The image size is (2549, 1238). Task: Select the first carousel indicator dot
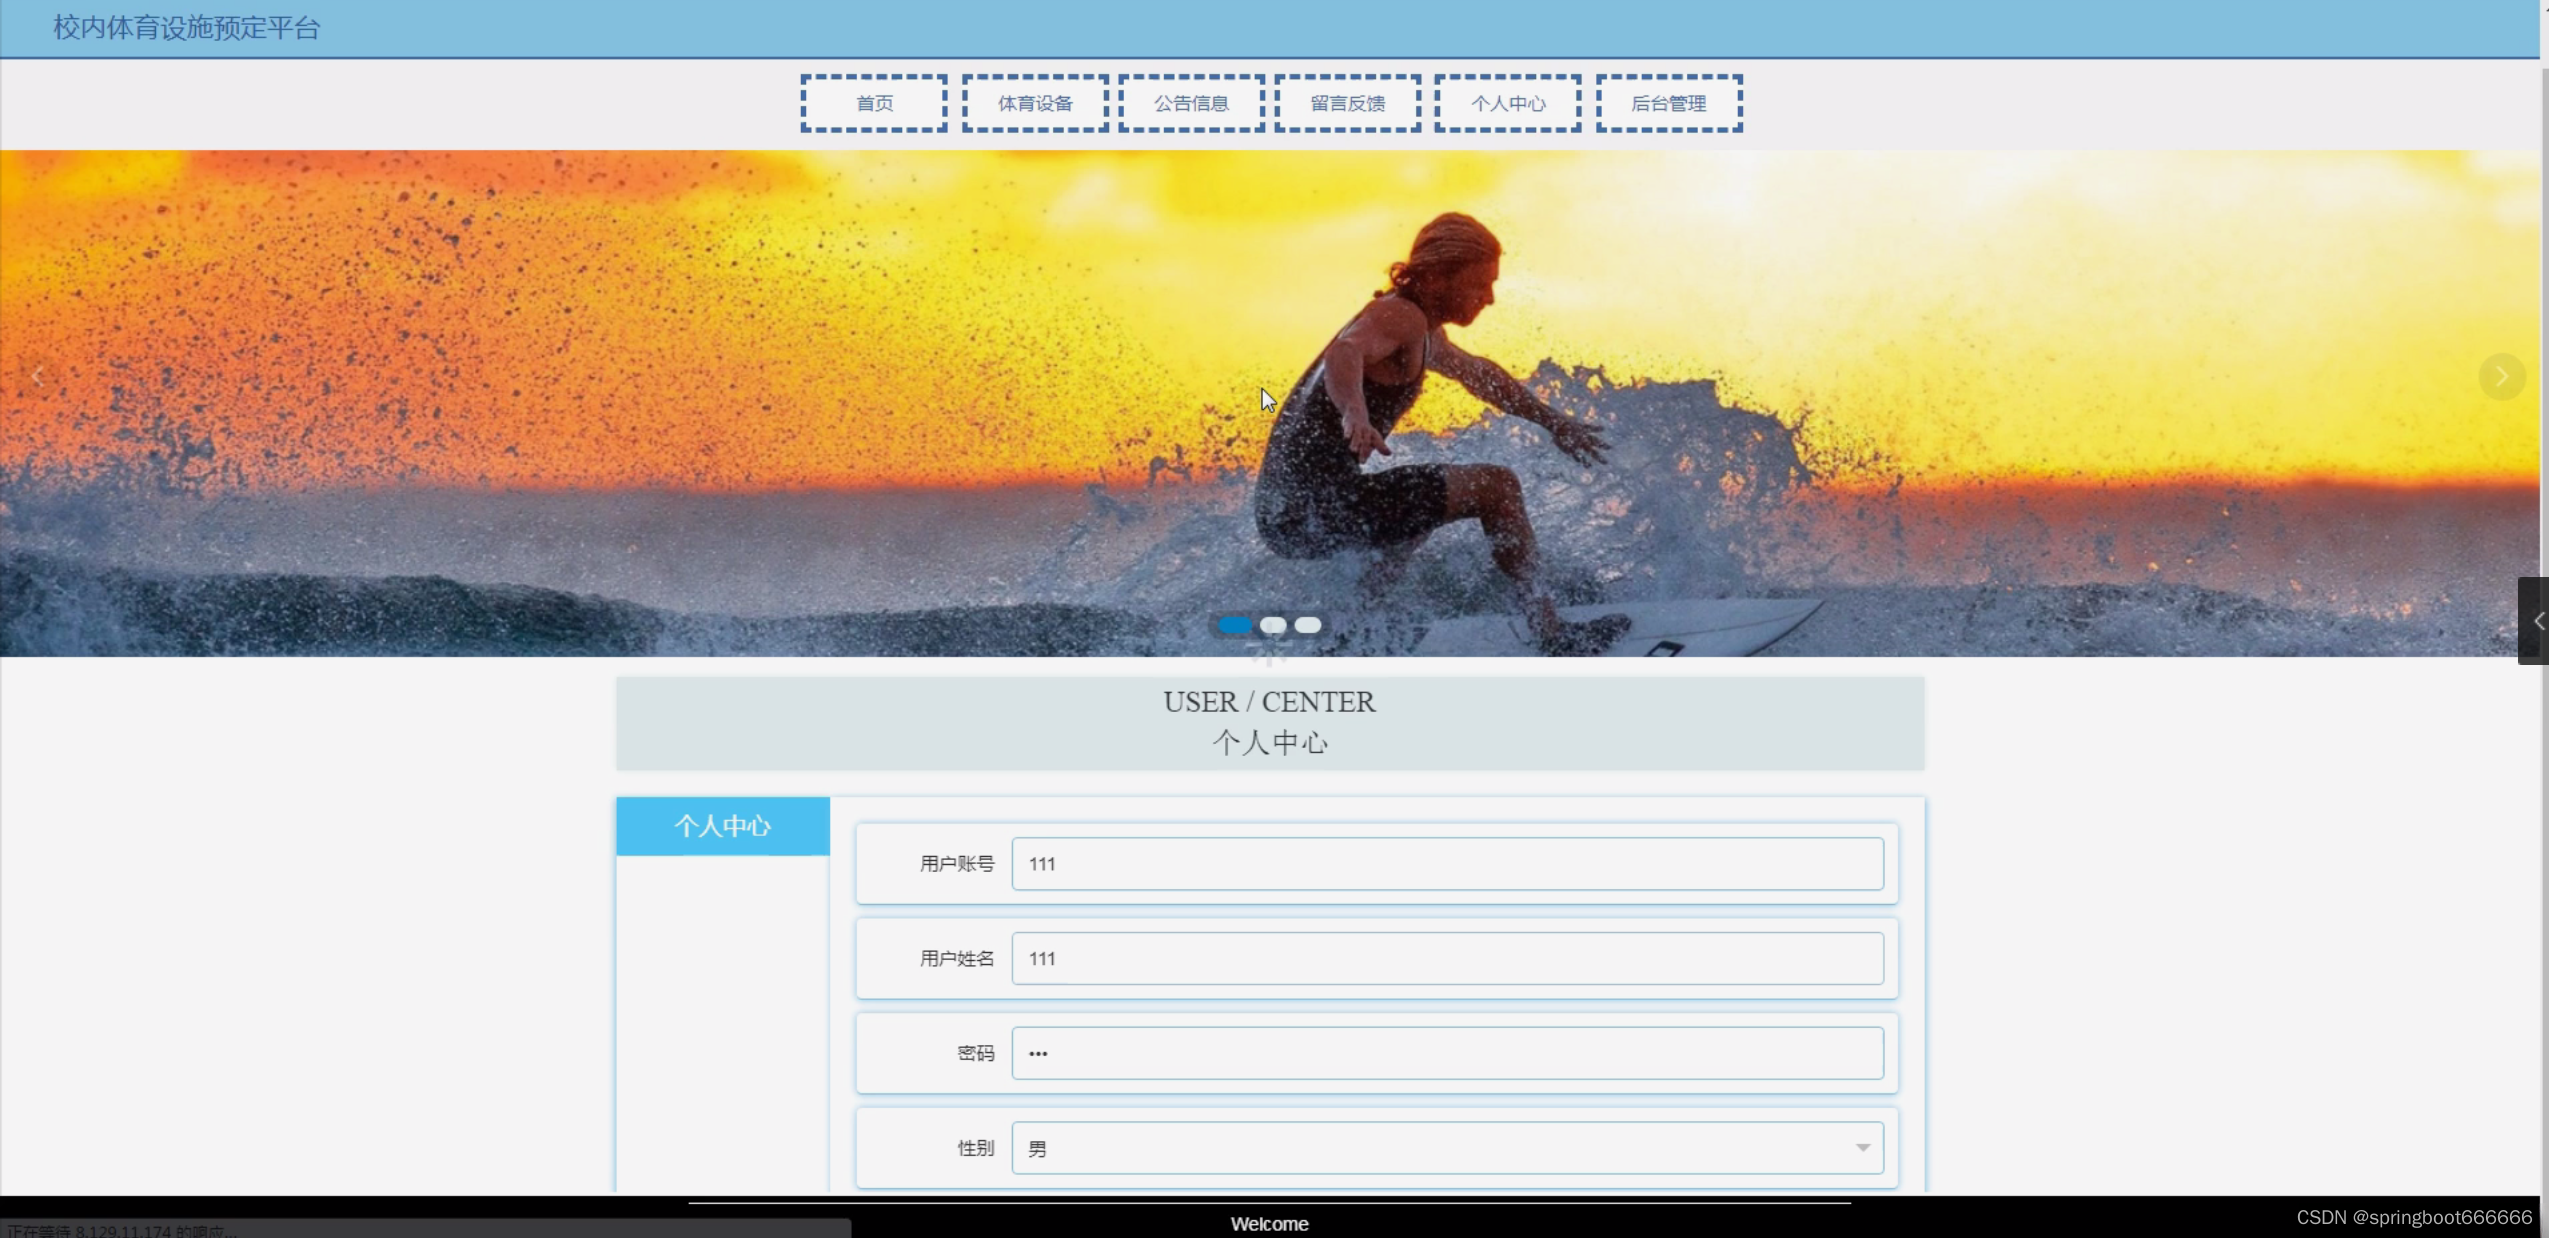click(x=1235, y=625)
